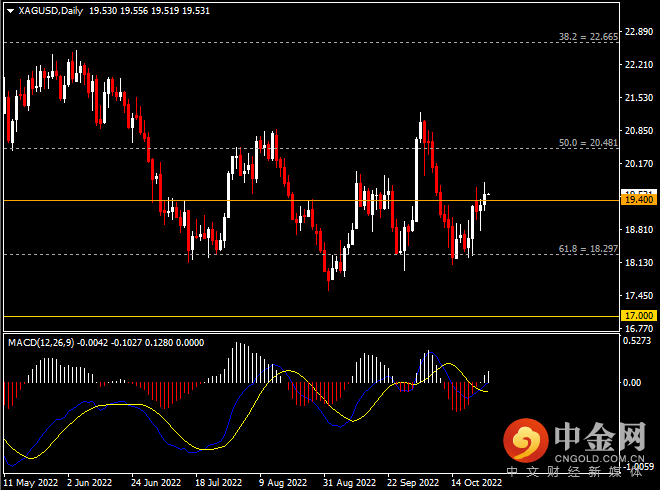The height and width of the screenshot is (490, 660).
Task: Select the 18.810 price axis value
Action: (x=639, y=229)
